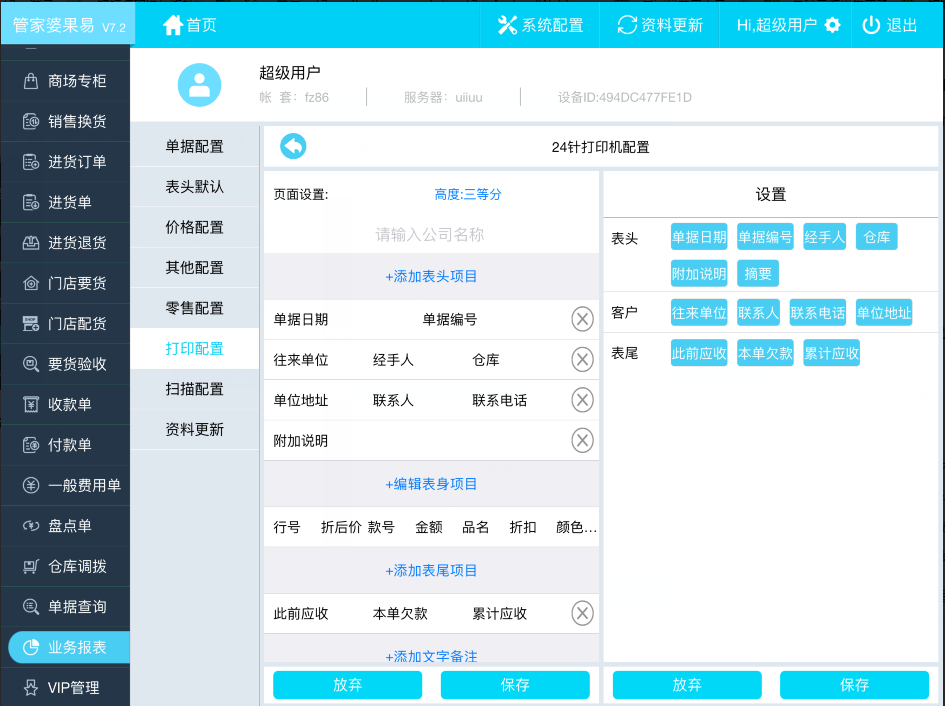Expand +添加表头项目
Image resolution: width=945 pixels, height=706 pixels.
(431, 276)
